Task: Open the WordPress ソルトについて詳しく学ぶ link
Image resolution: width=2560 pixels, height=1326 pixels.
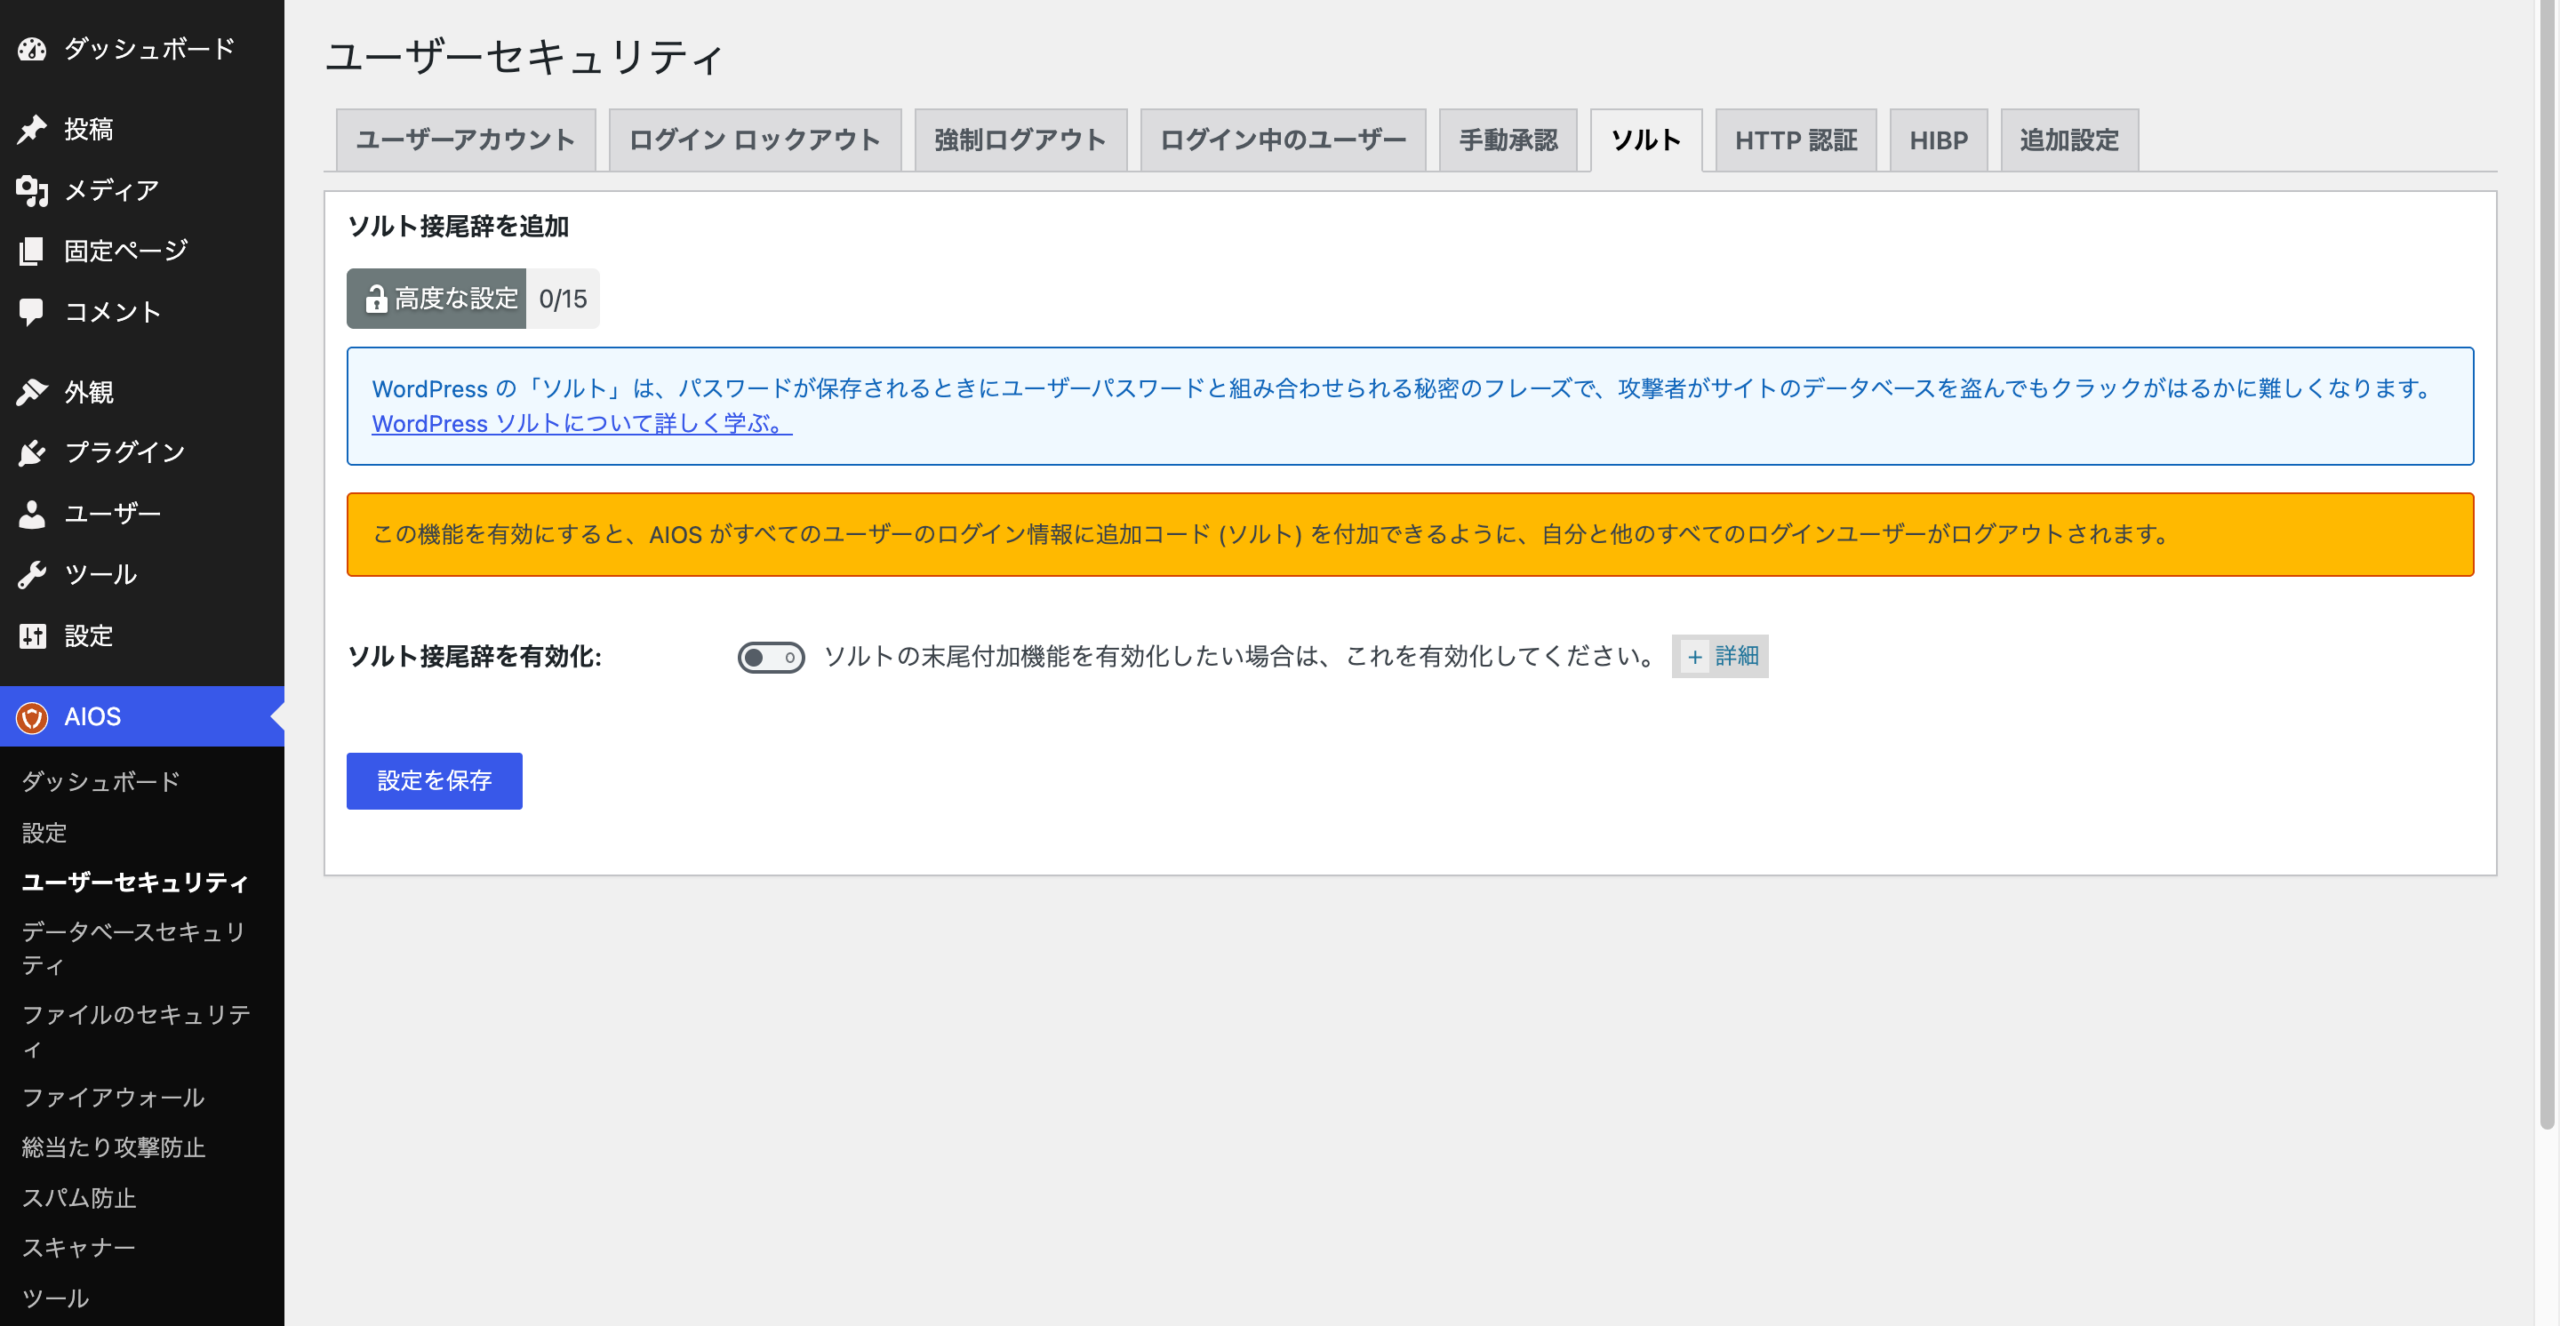Action: click(x=582, y=424)
